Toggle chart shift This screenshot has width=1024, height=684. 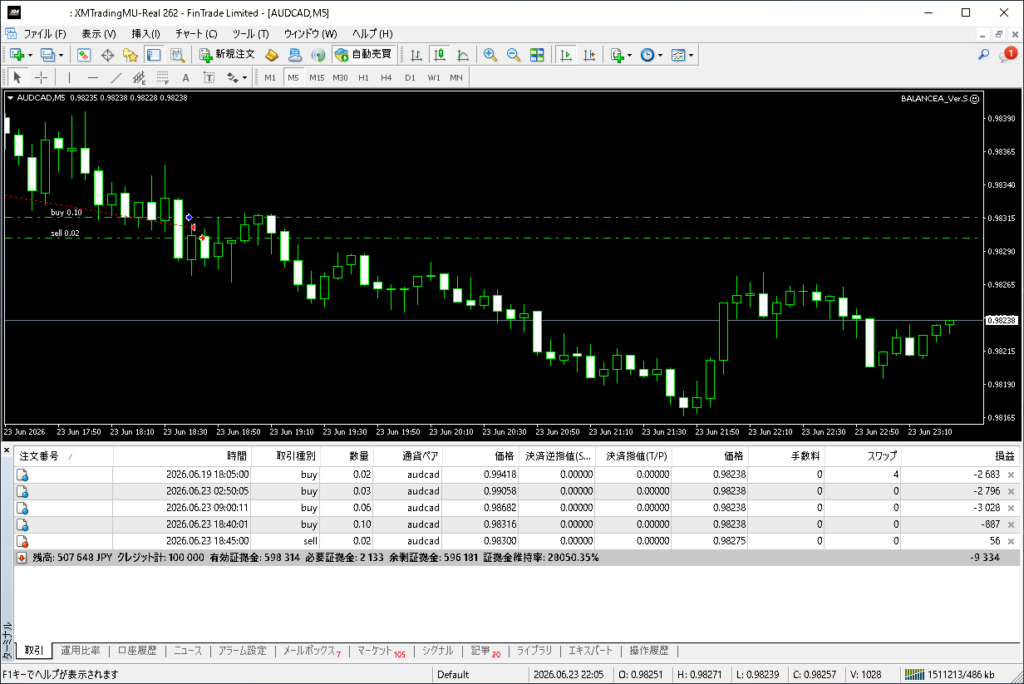click(589, 56)
